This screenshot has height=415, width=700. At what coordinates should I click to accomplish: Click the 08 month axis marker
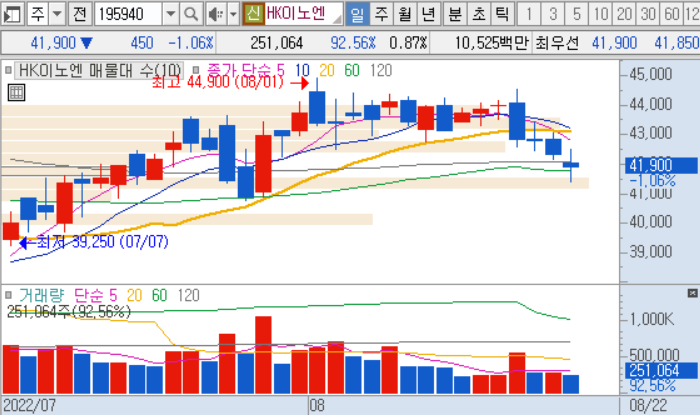(317, 406)
